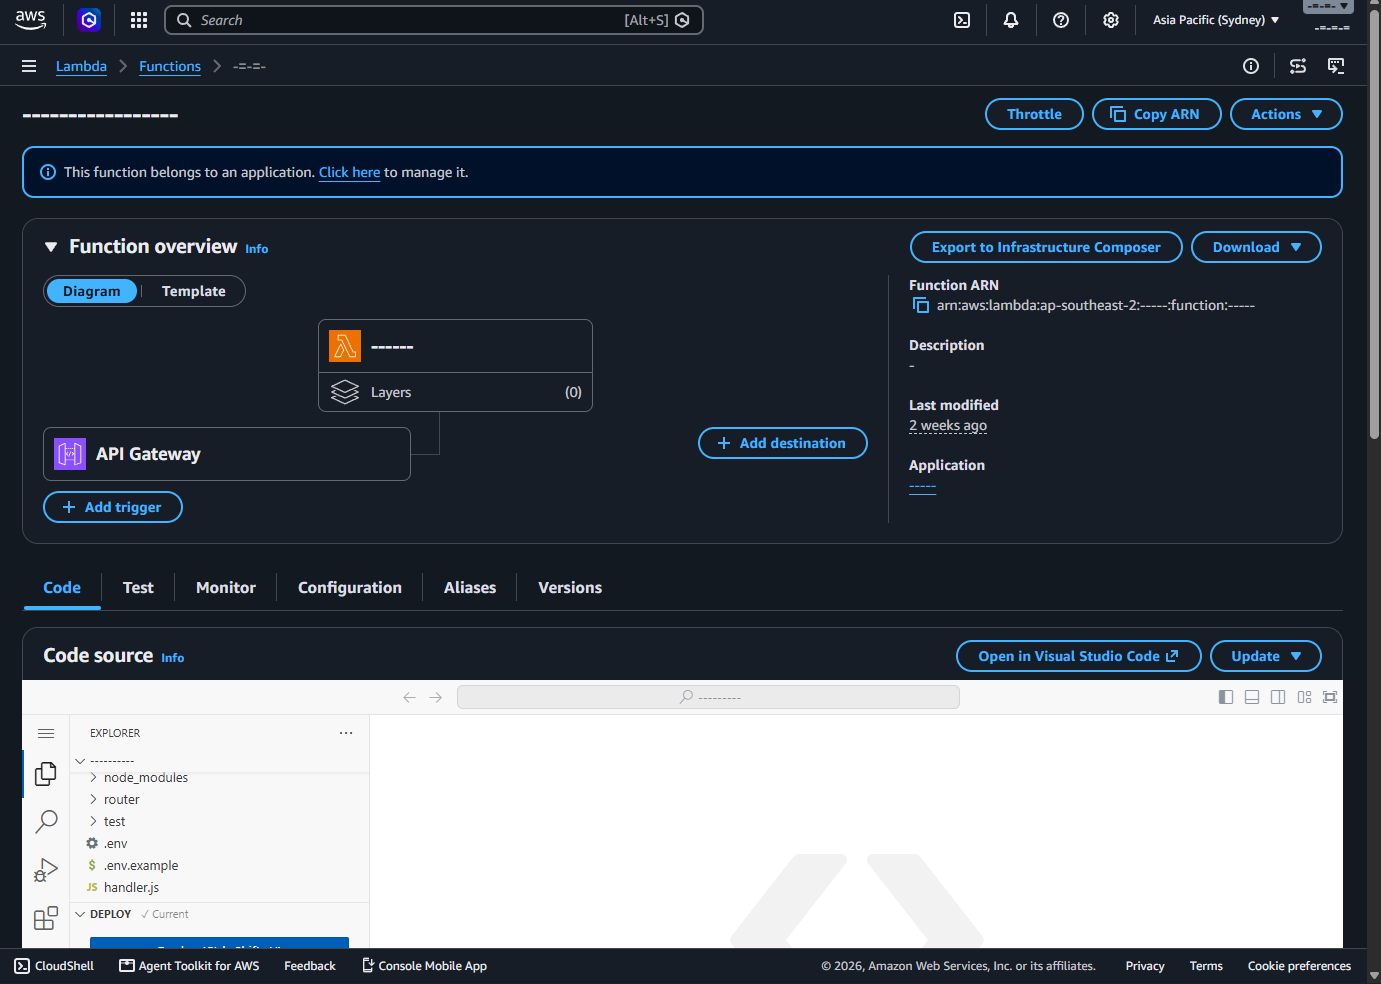Click the Add trigger button
1381x984 pixels.
coord(113,507)
